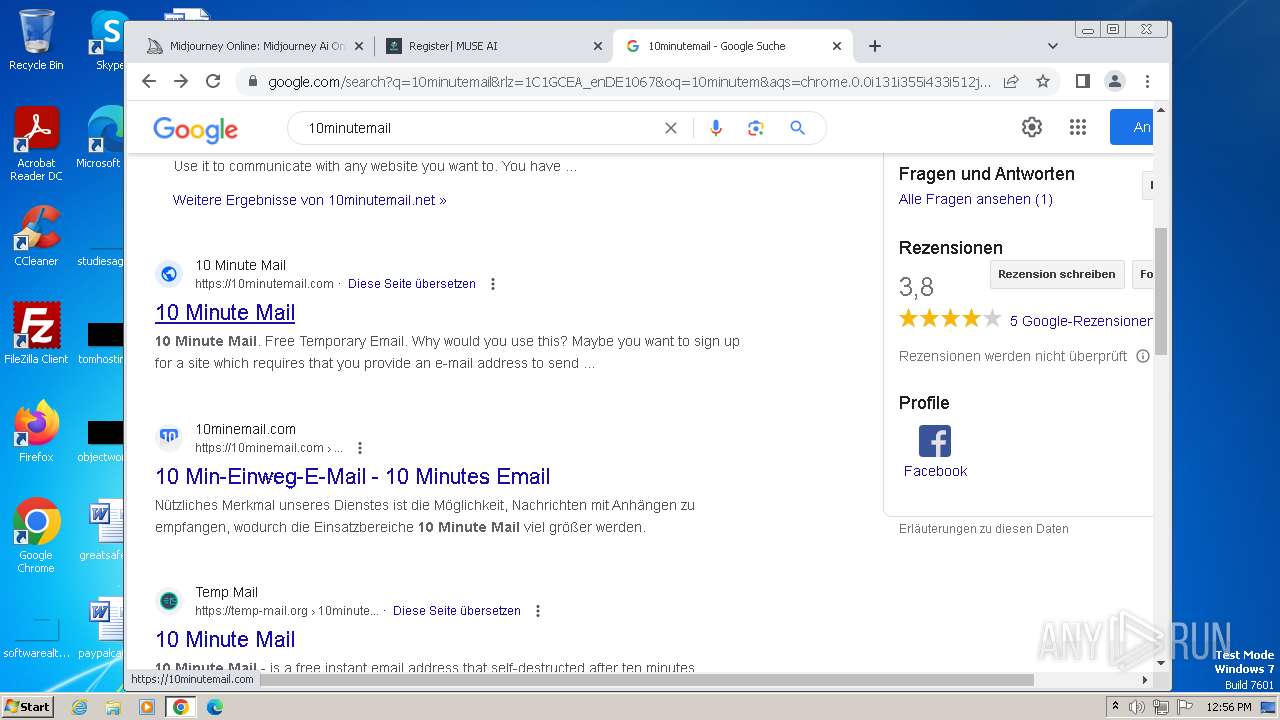
Task: Show info about unverified reviews
Action: tap(1143, 356)
